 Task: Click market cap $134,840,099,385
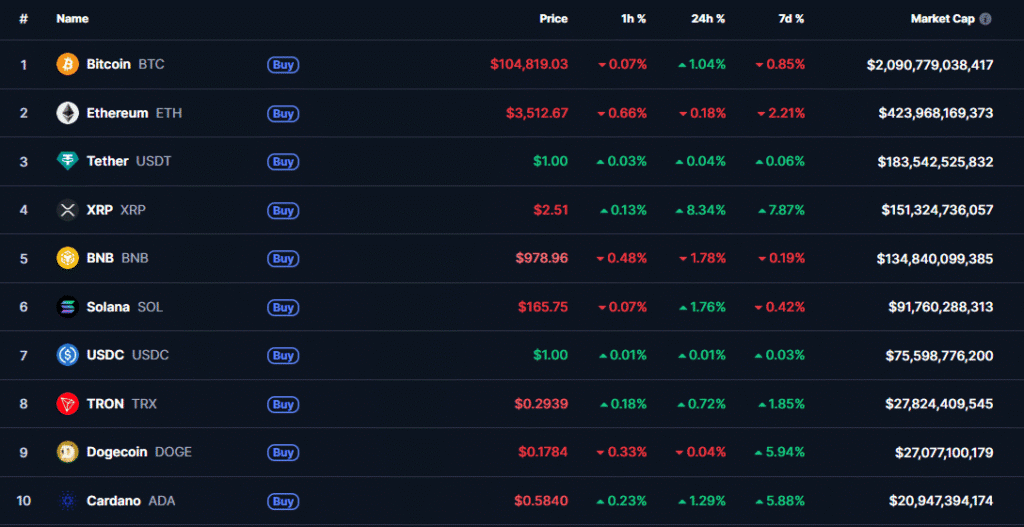pyautogui.click(x=935, y=259)
